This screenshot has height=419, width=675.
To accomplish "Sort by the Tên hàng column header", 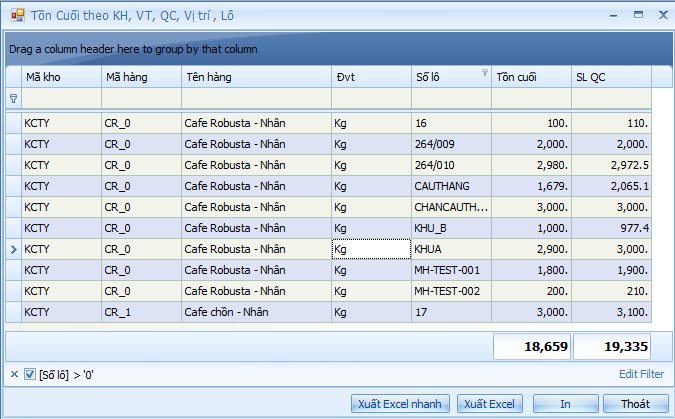I will 255,76.
